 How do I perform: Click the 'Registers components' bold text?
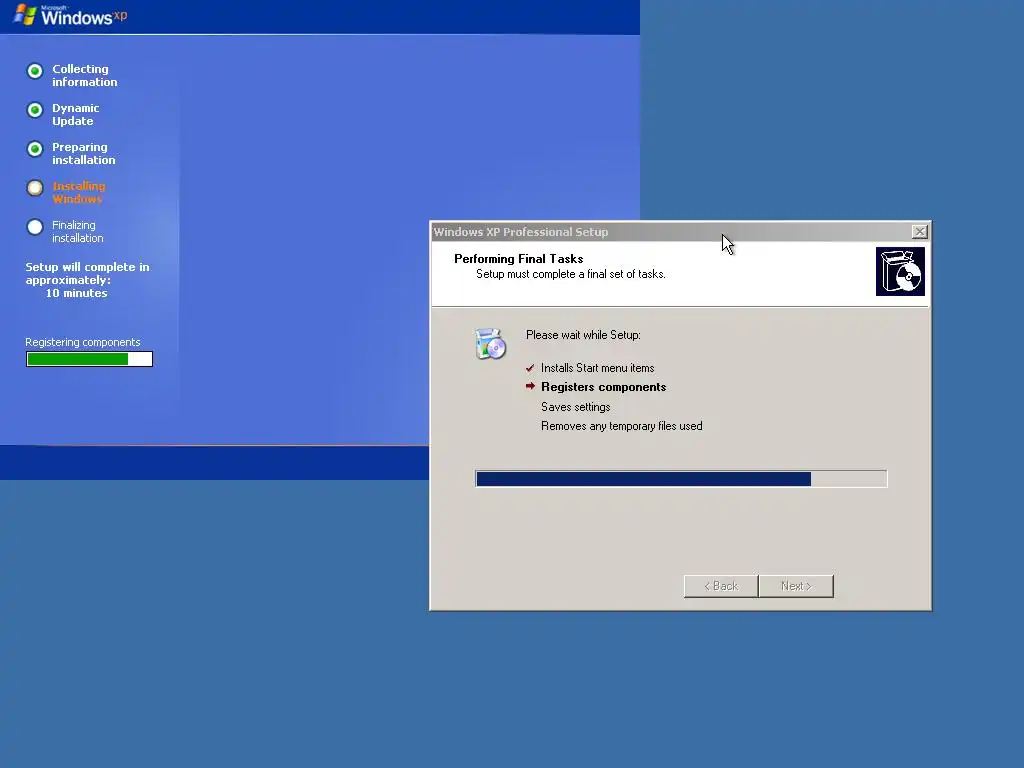coord(603,387)
